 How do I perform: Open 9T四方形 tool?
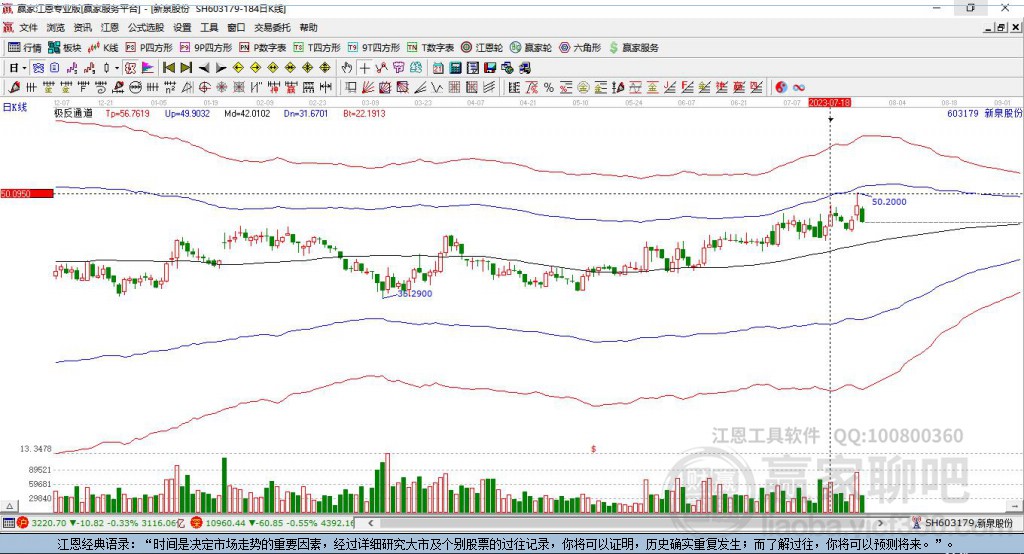point(374,48)
